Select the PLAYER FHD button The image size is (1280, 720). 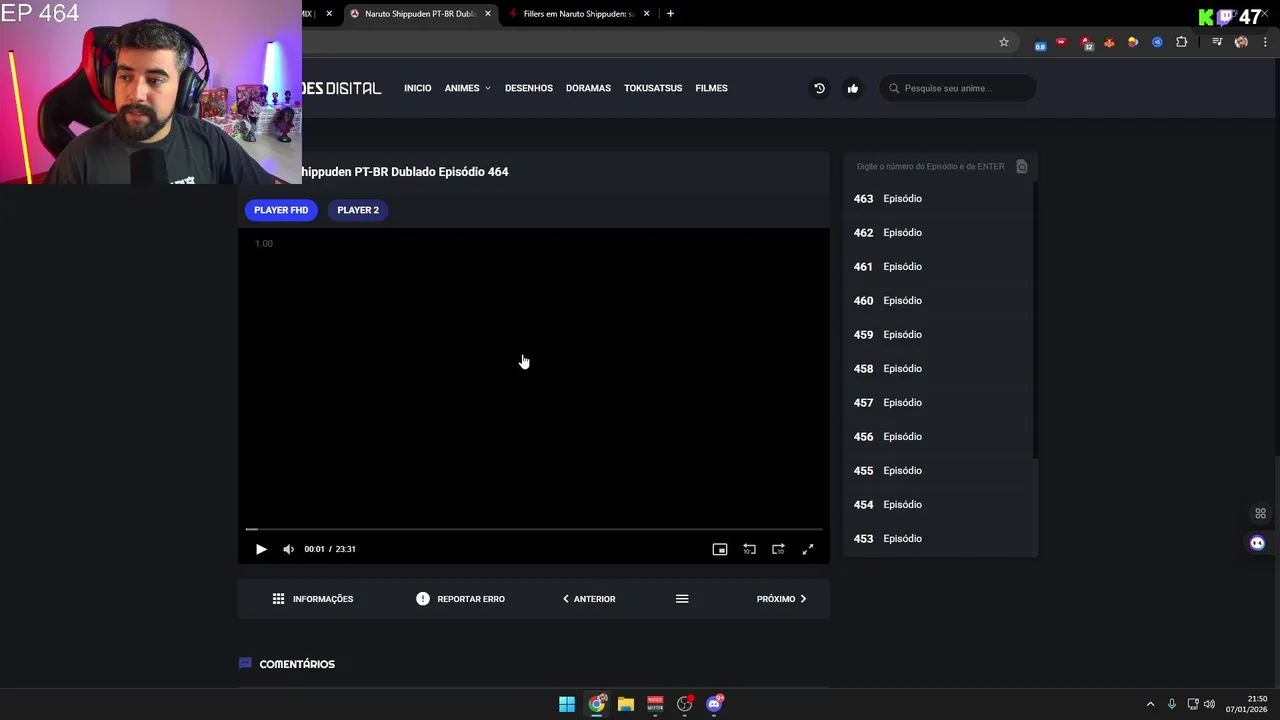click(281, 210)
